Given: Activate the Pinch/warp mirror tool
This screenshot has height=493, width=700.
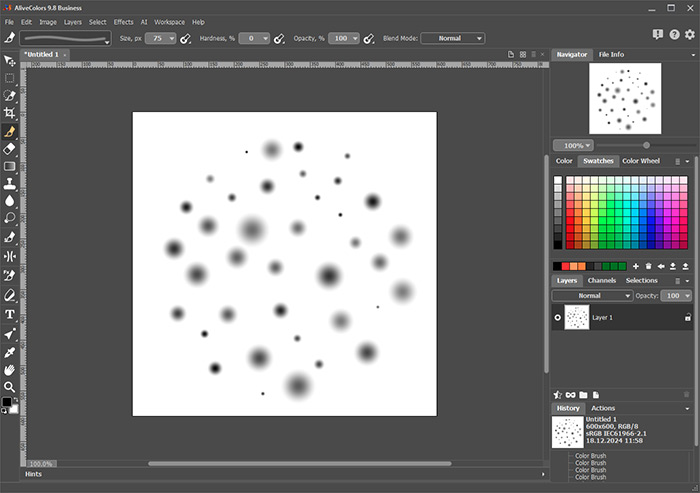Looking at the screenshot, I should tap(9, 256).
